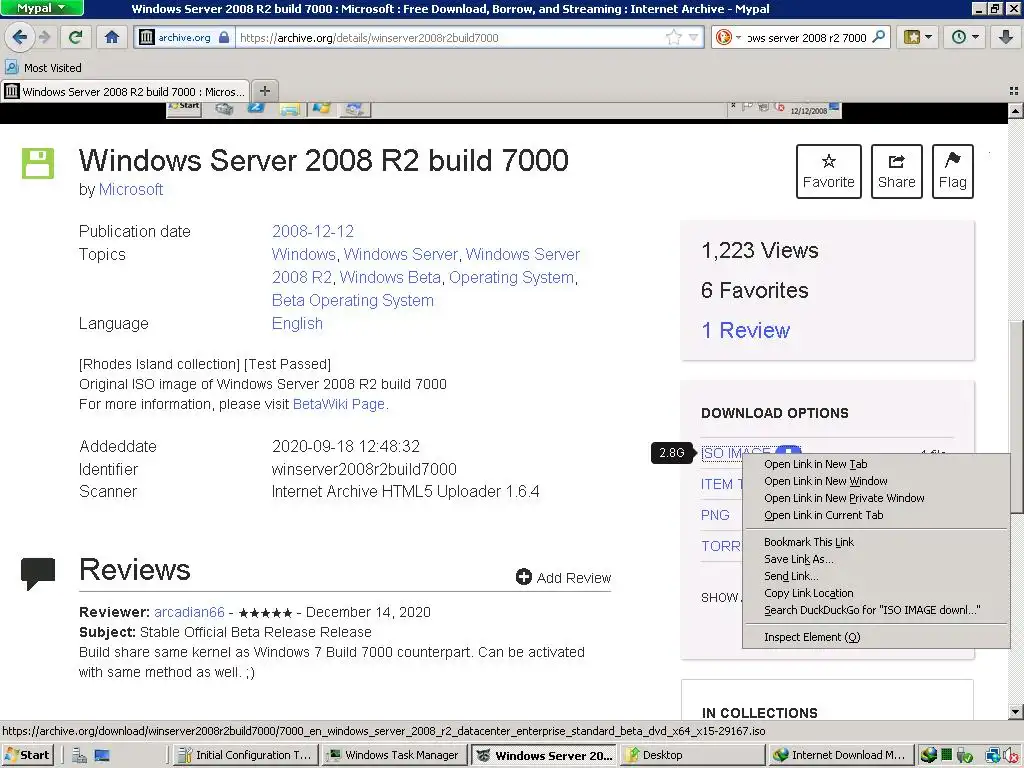Screen dimensions: 1024x768
Task: Click the URL address field
Action: [x=451, y=37]
